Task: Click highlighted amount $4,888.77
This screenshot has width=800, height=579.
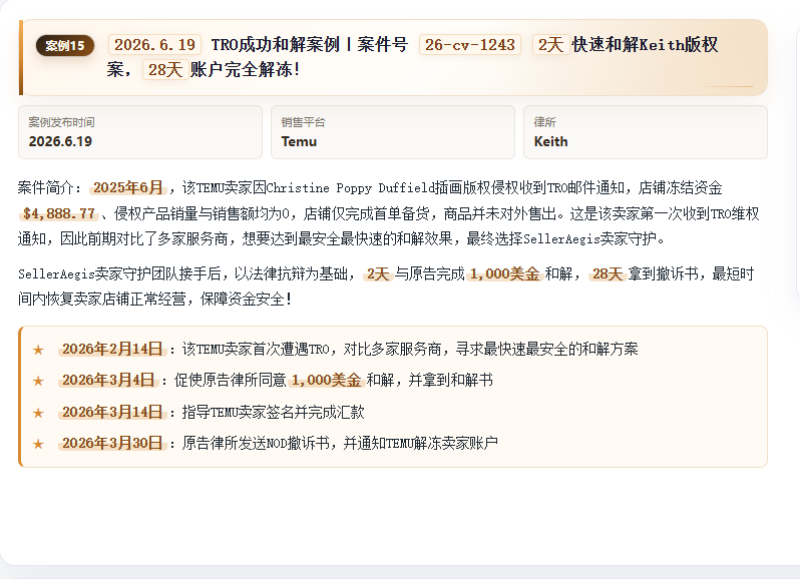Action: click(59, 213)
